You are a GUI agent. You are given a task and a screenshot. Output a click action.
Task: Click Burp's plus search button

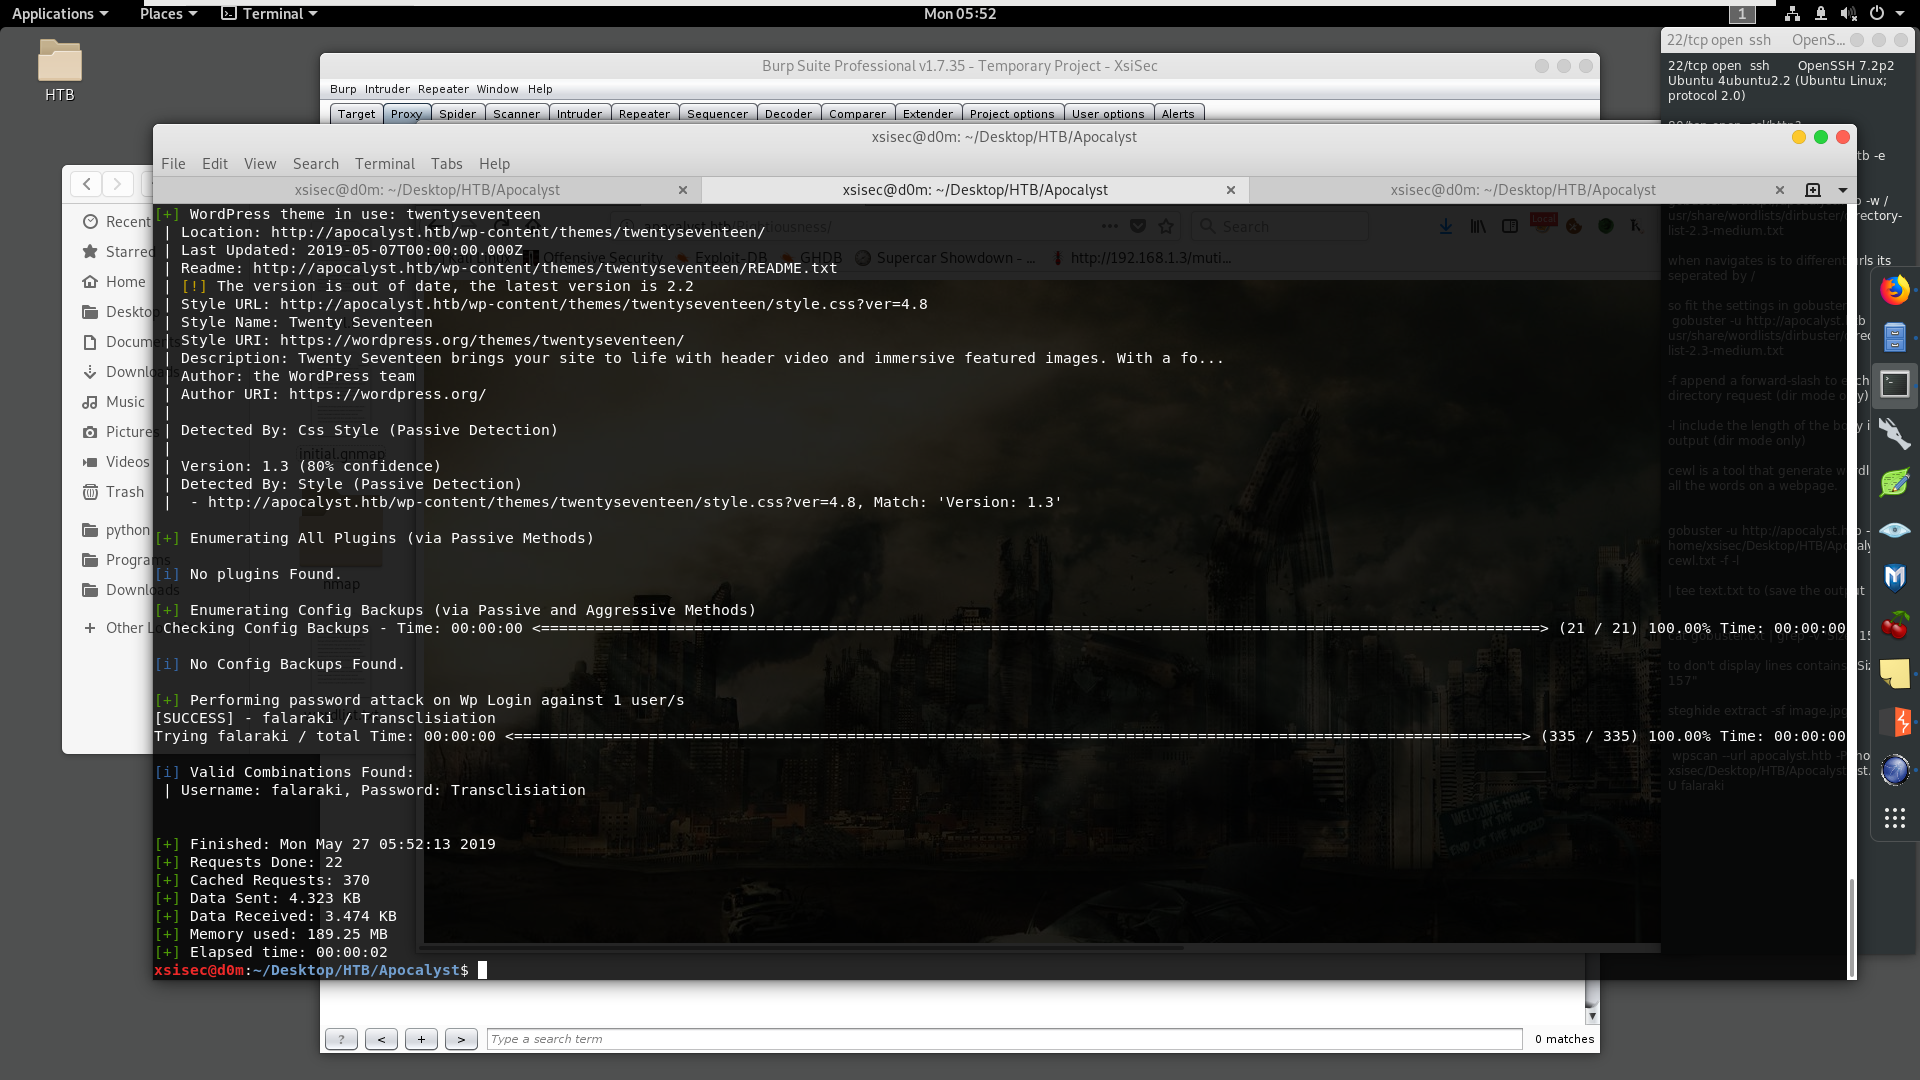(421, 1039)
